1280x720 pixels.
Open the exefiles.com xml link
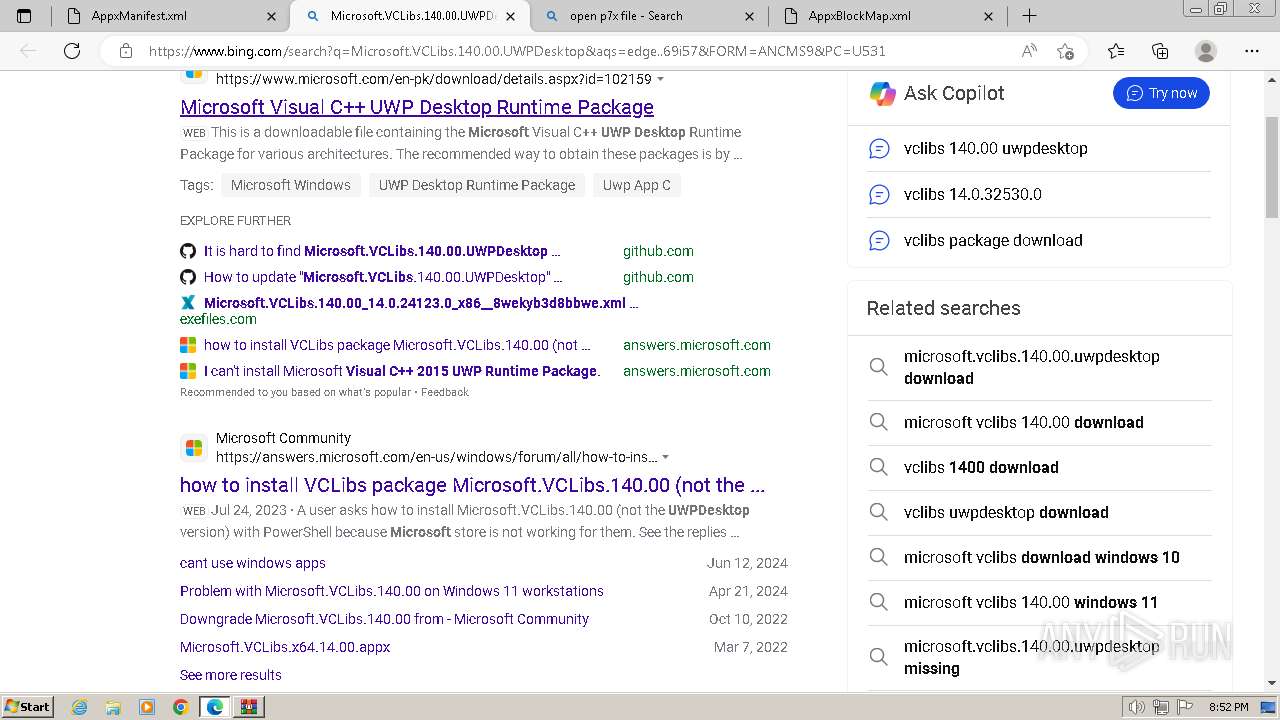click(x=421, y=303)
